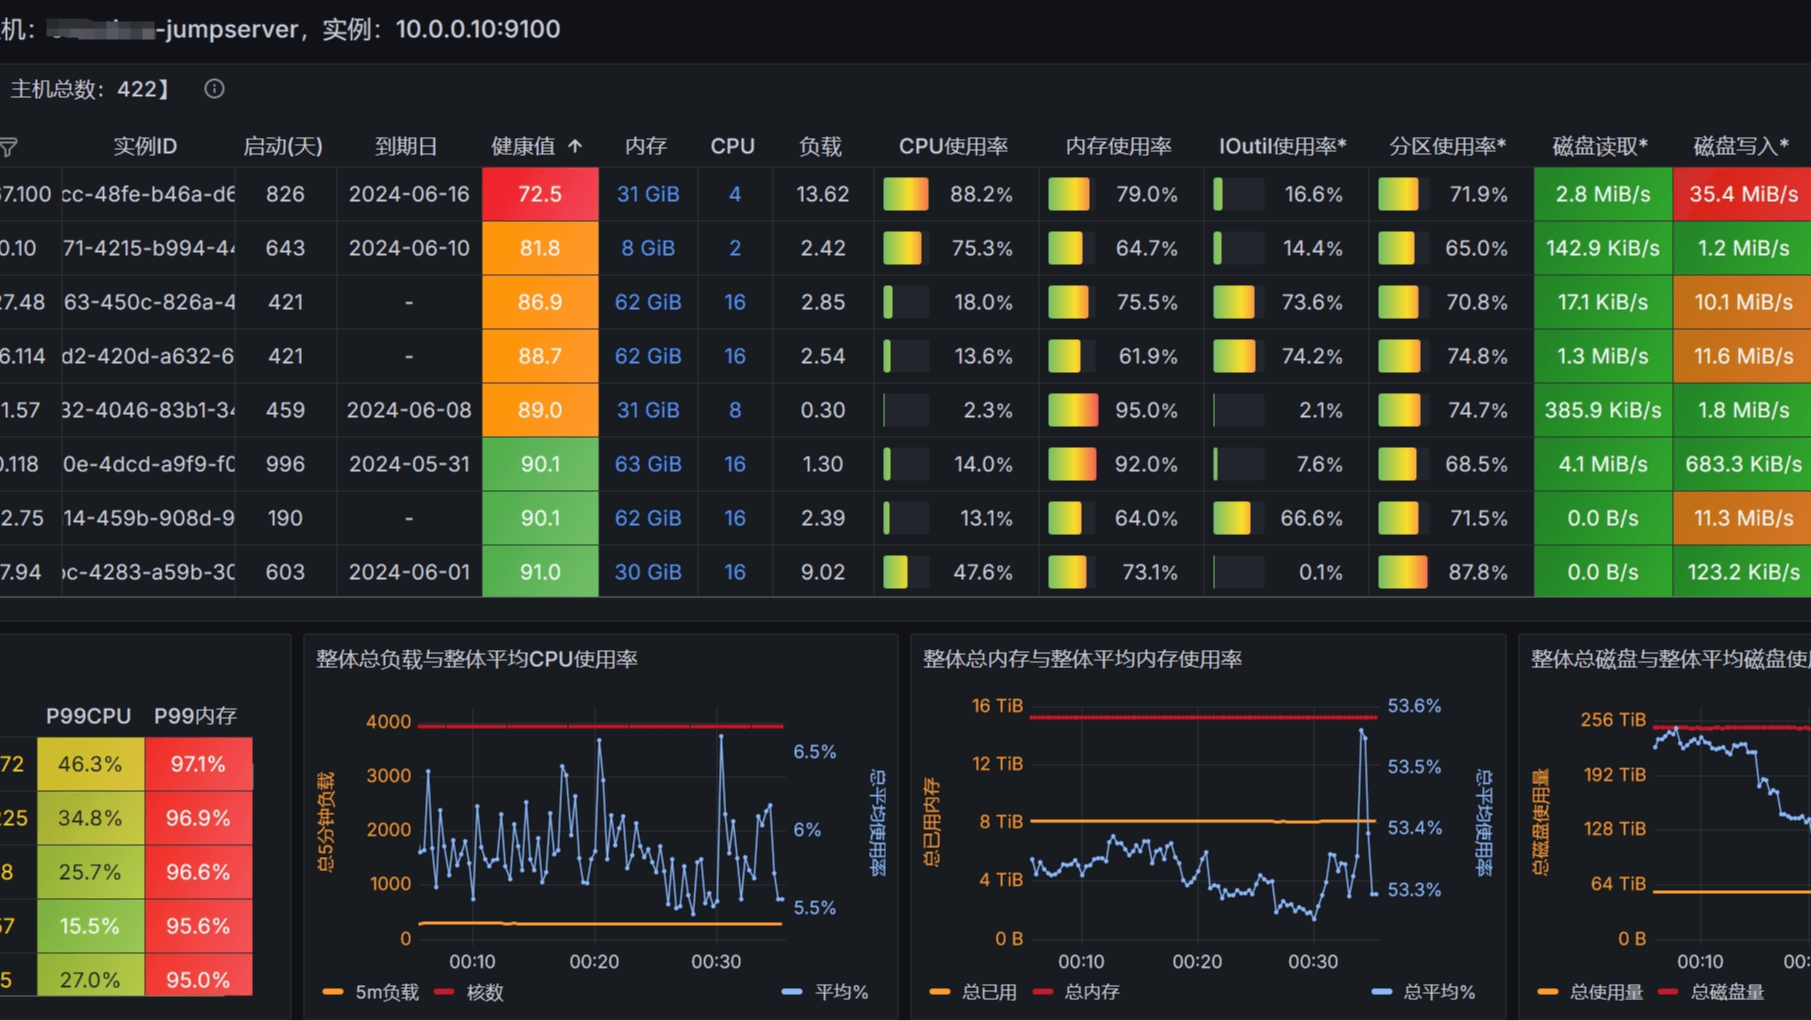Click the P99内存 column header
The width and height of the screenshot is (1811, 1020).
point(195,716)
